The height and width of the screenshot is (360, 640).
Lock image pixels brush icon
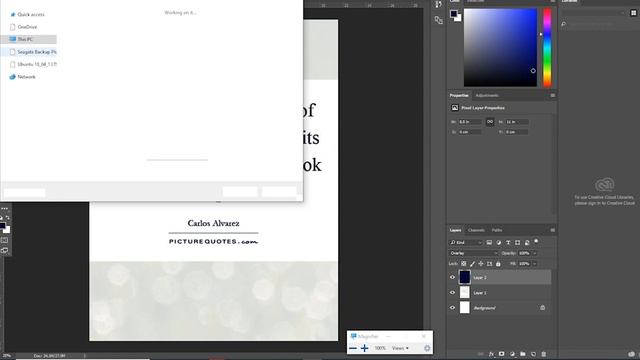pos(472,264)
